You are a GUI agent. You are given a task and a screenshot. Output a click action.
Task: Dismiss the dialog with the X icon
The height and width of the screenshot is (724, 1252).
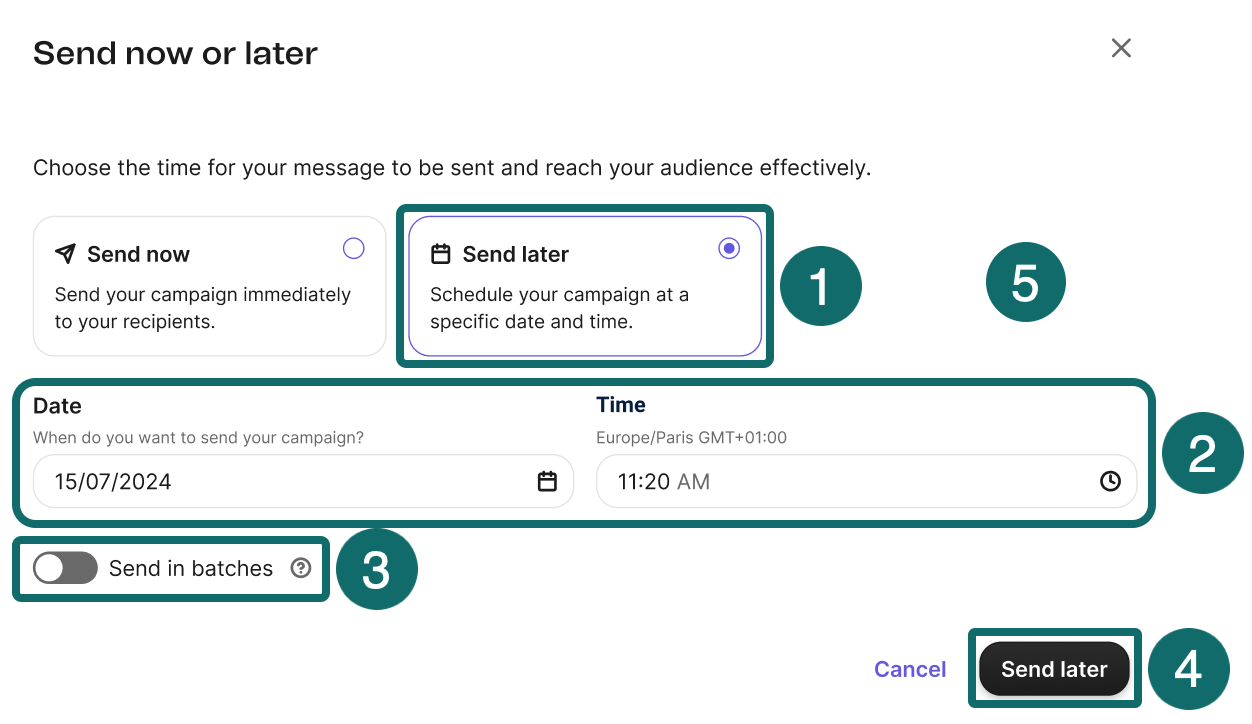[1120, 48]
